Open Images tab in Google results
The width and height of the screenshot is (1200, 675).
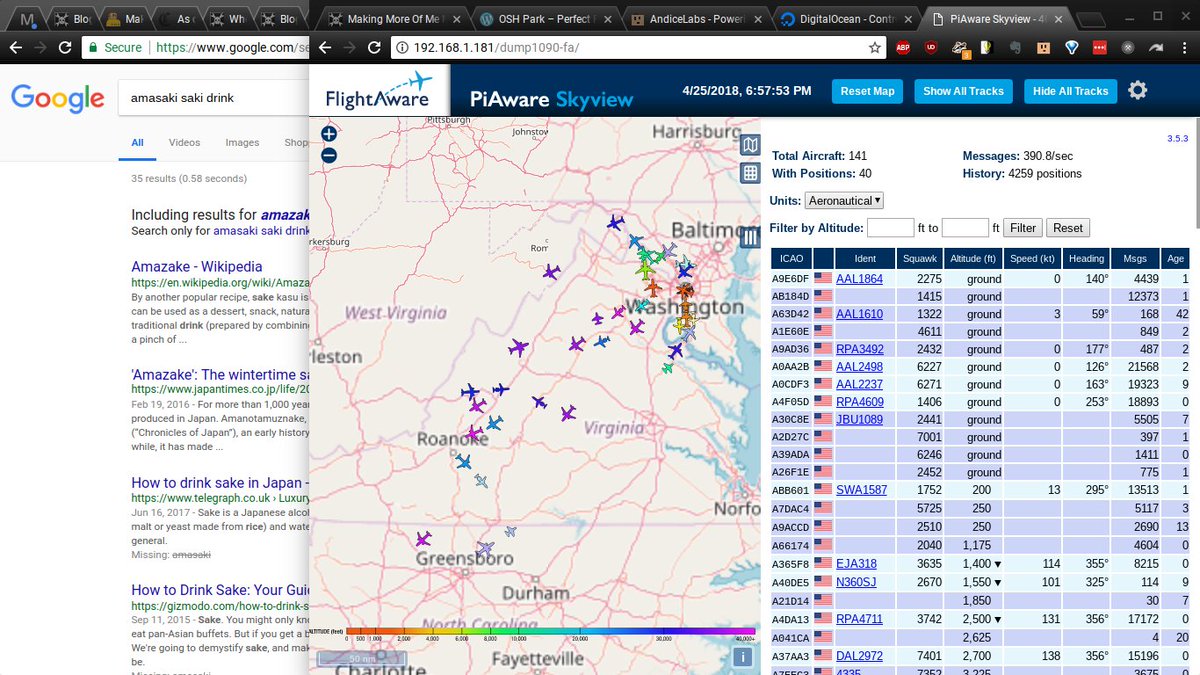pos(242,143)
